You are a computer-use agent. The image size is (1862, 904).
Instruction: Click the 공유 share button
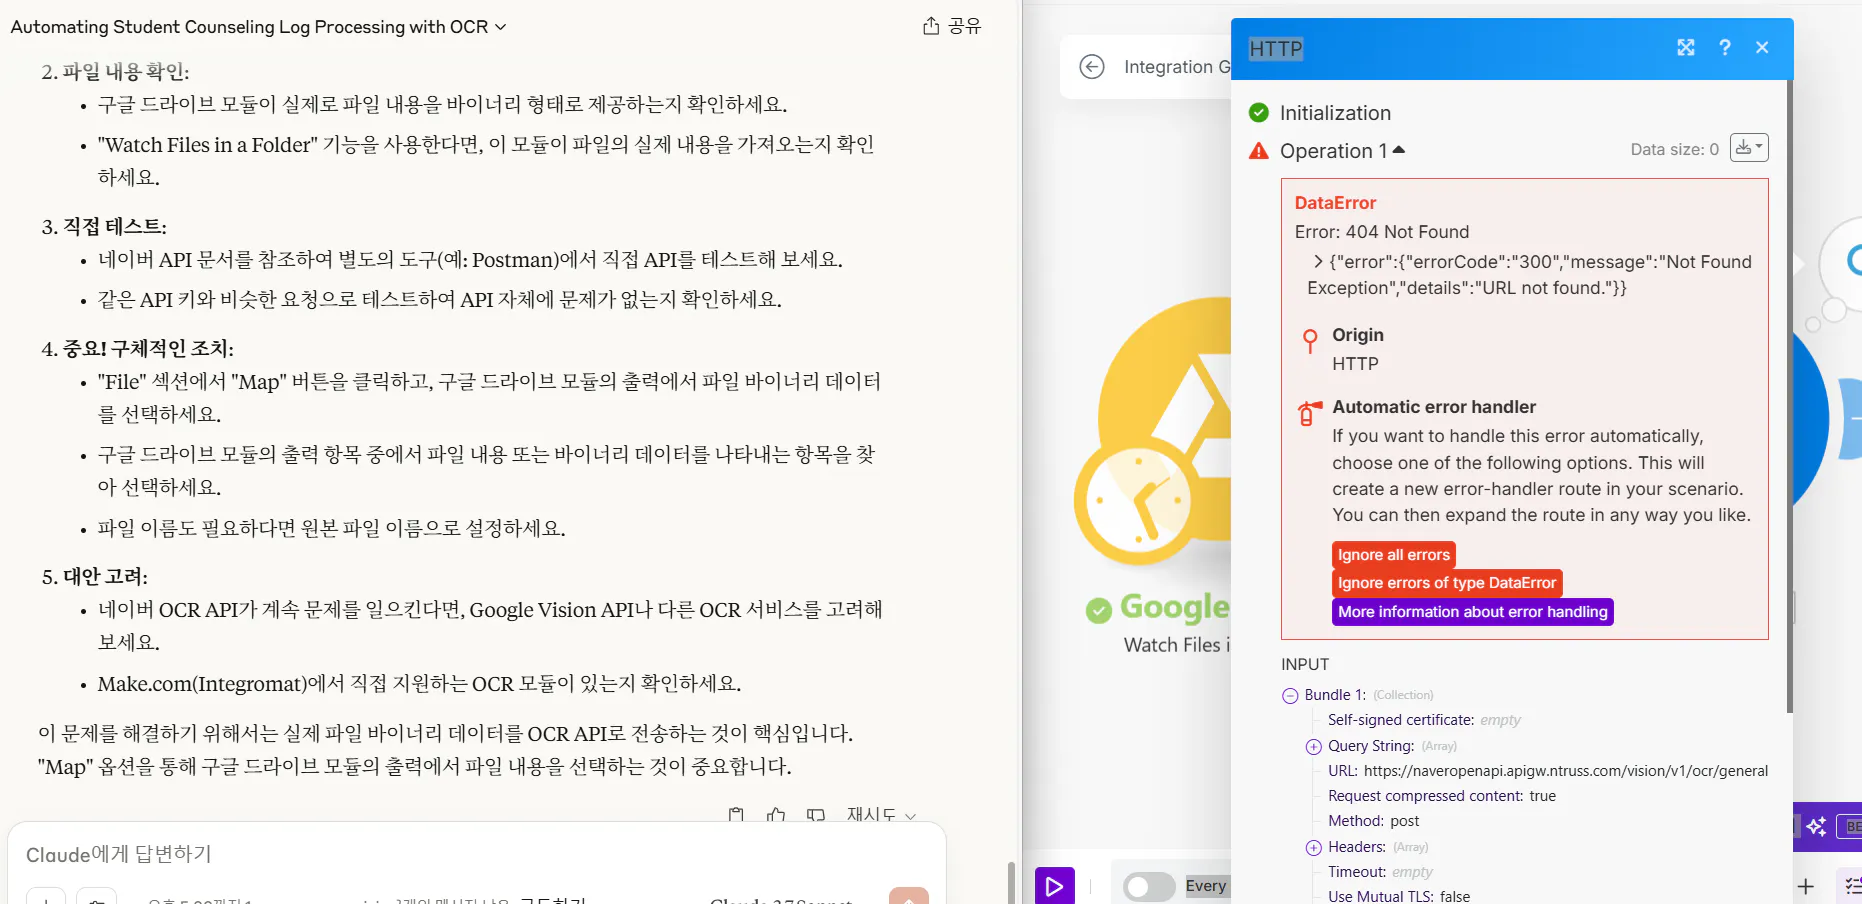pos(952,26)
